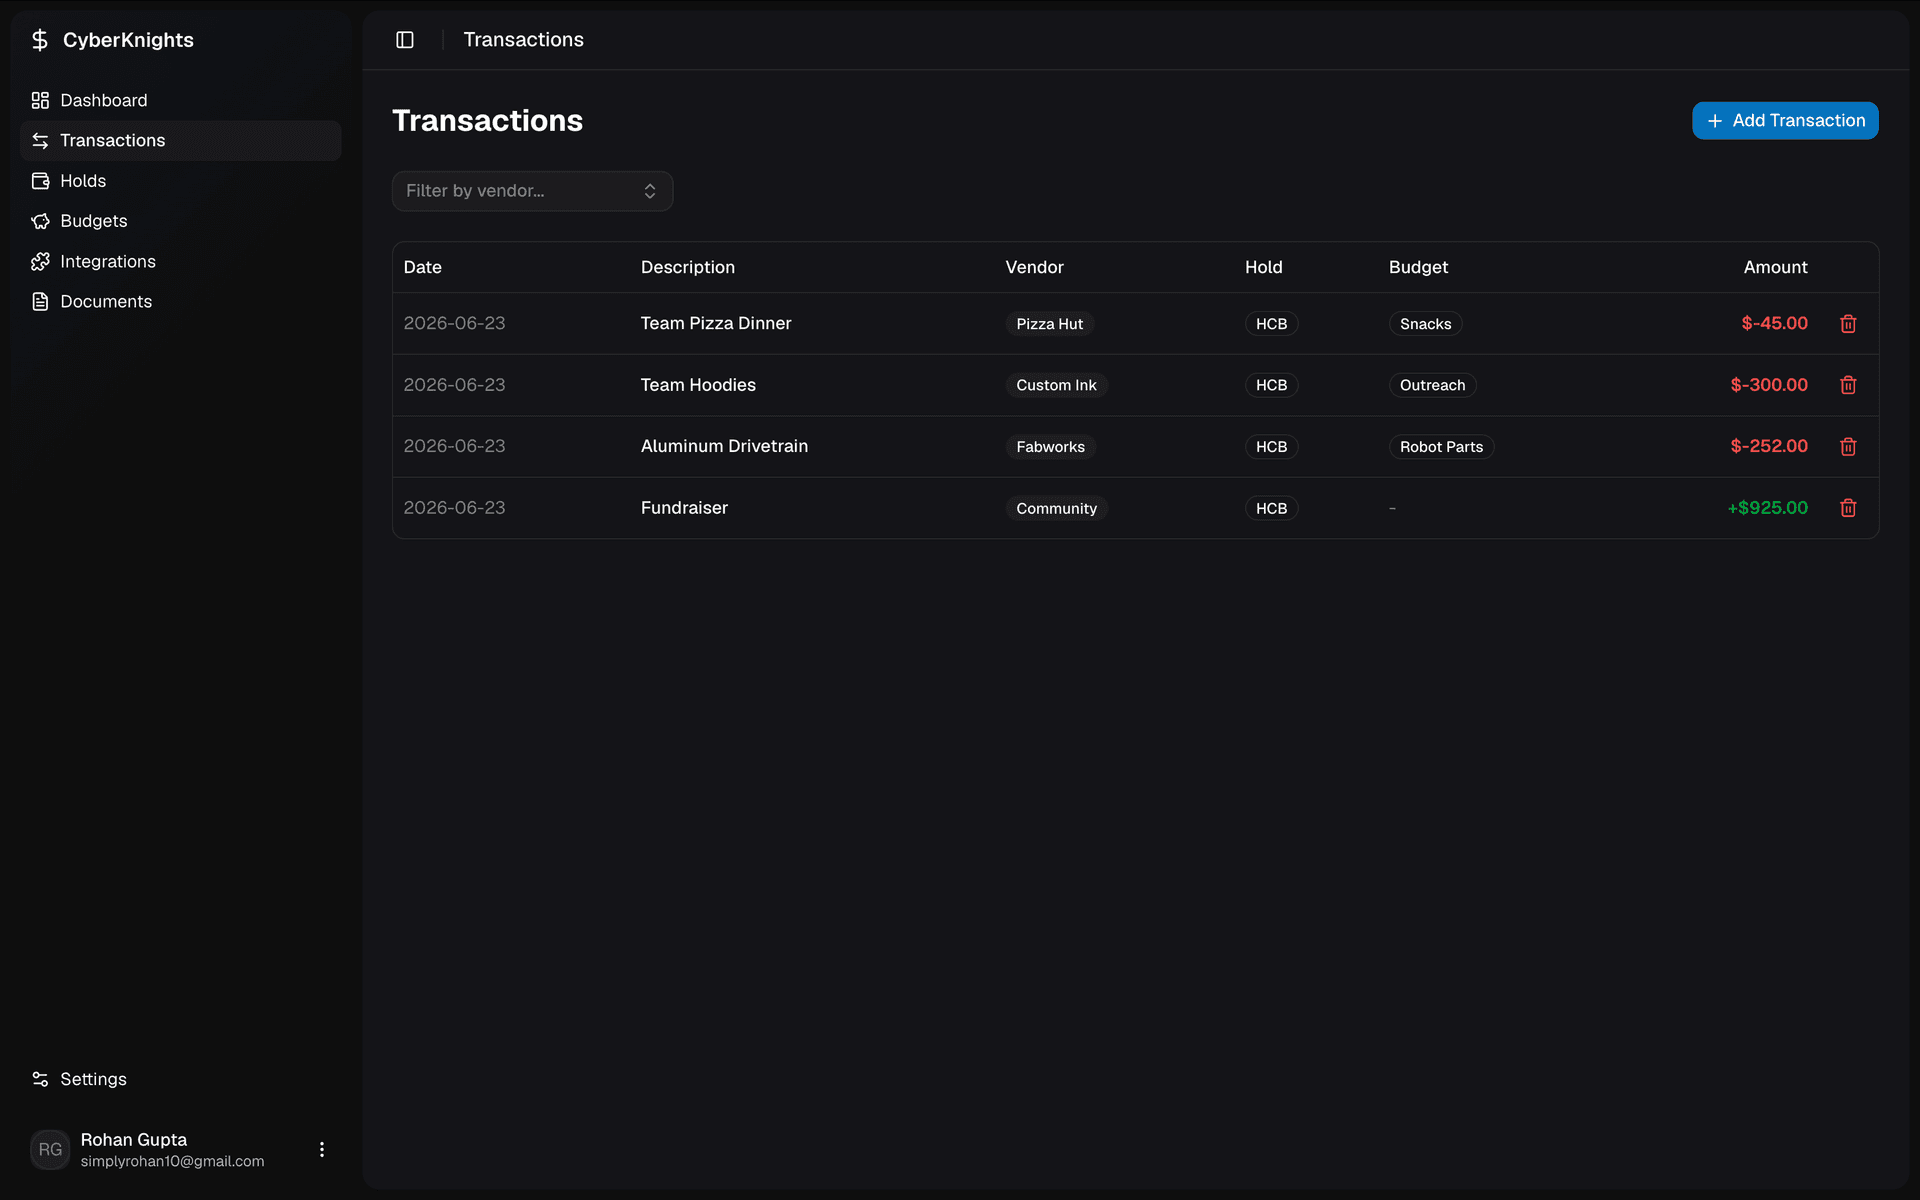The width and height of the screenshot is (1920, 1200).
Task: Click HCB hold tag in Aluminum Drivetrain row
Action: pyautogui.click(x=1271, y=447)
